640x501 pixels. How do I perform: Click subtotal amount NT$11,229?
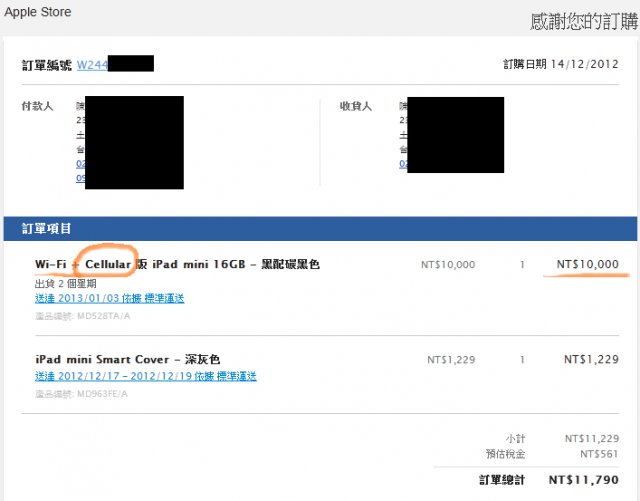[x=592, y=439]
